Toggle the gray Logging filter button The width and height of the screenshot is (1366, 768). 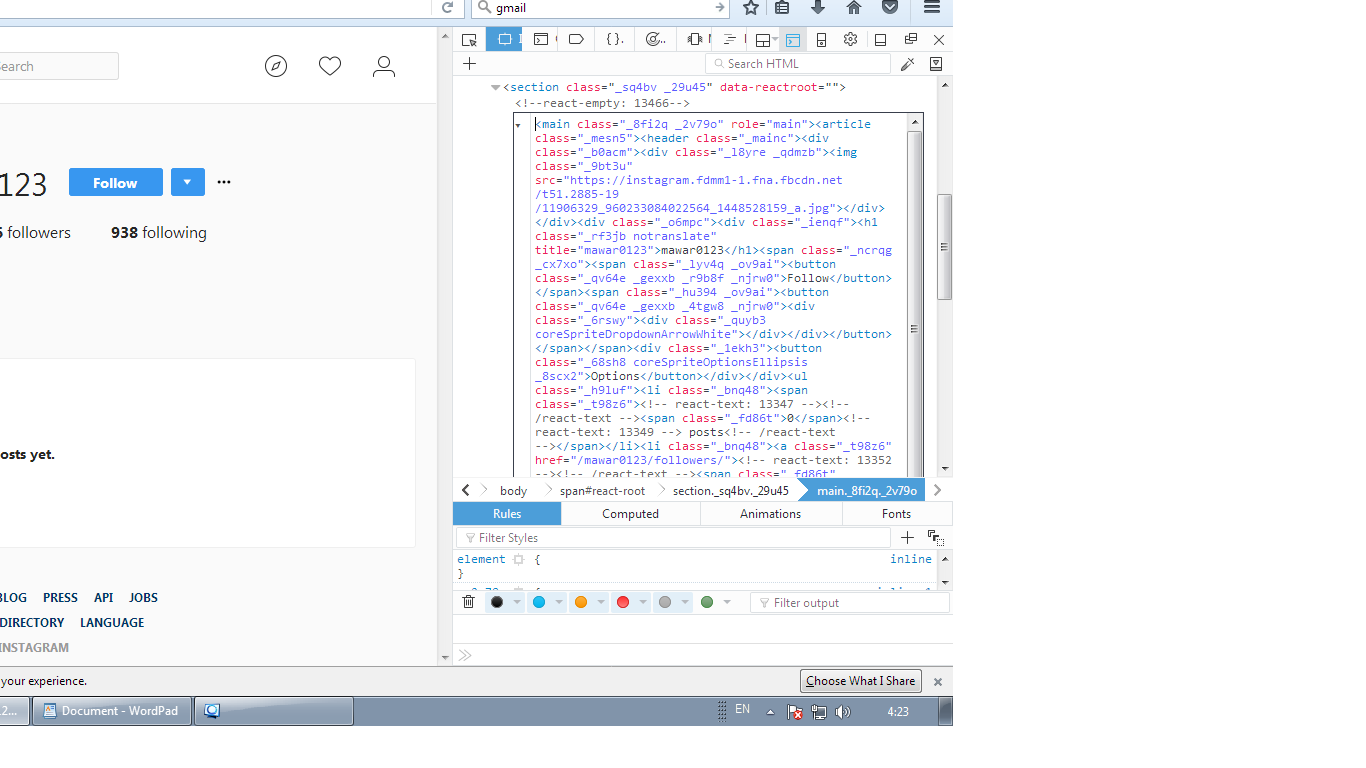click(665, 602)
